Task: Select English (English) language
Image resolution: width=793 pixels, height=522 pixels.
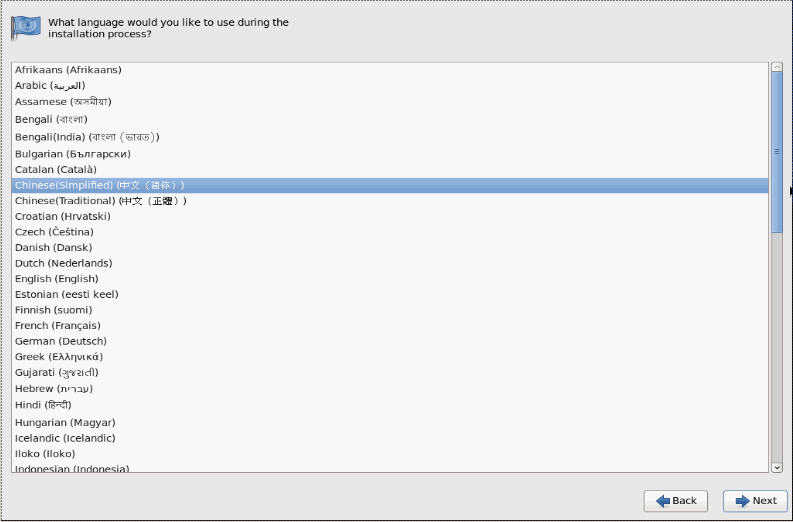Action: pos(57,279)
